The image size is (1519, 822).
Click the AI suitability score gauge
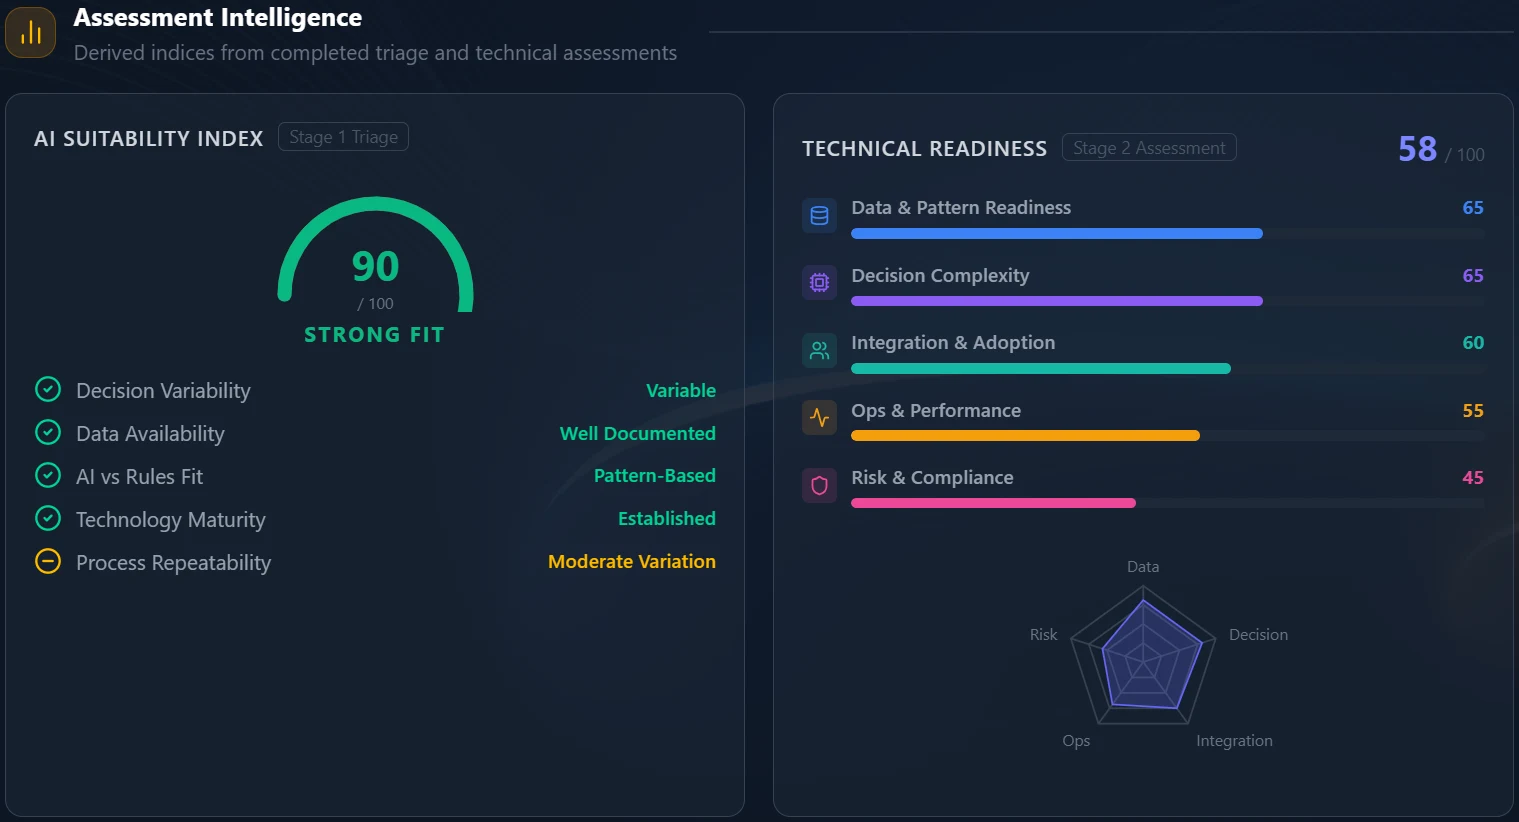click(375, 255)
